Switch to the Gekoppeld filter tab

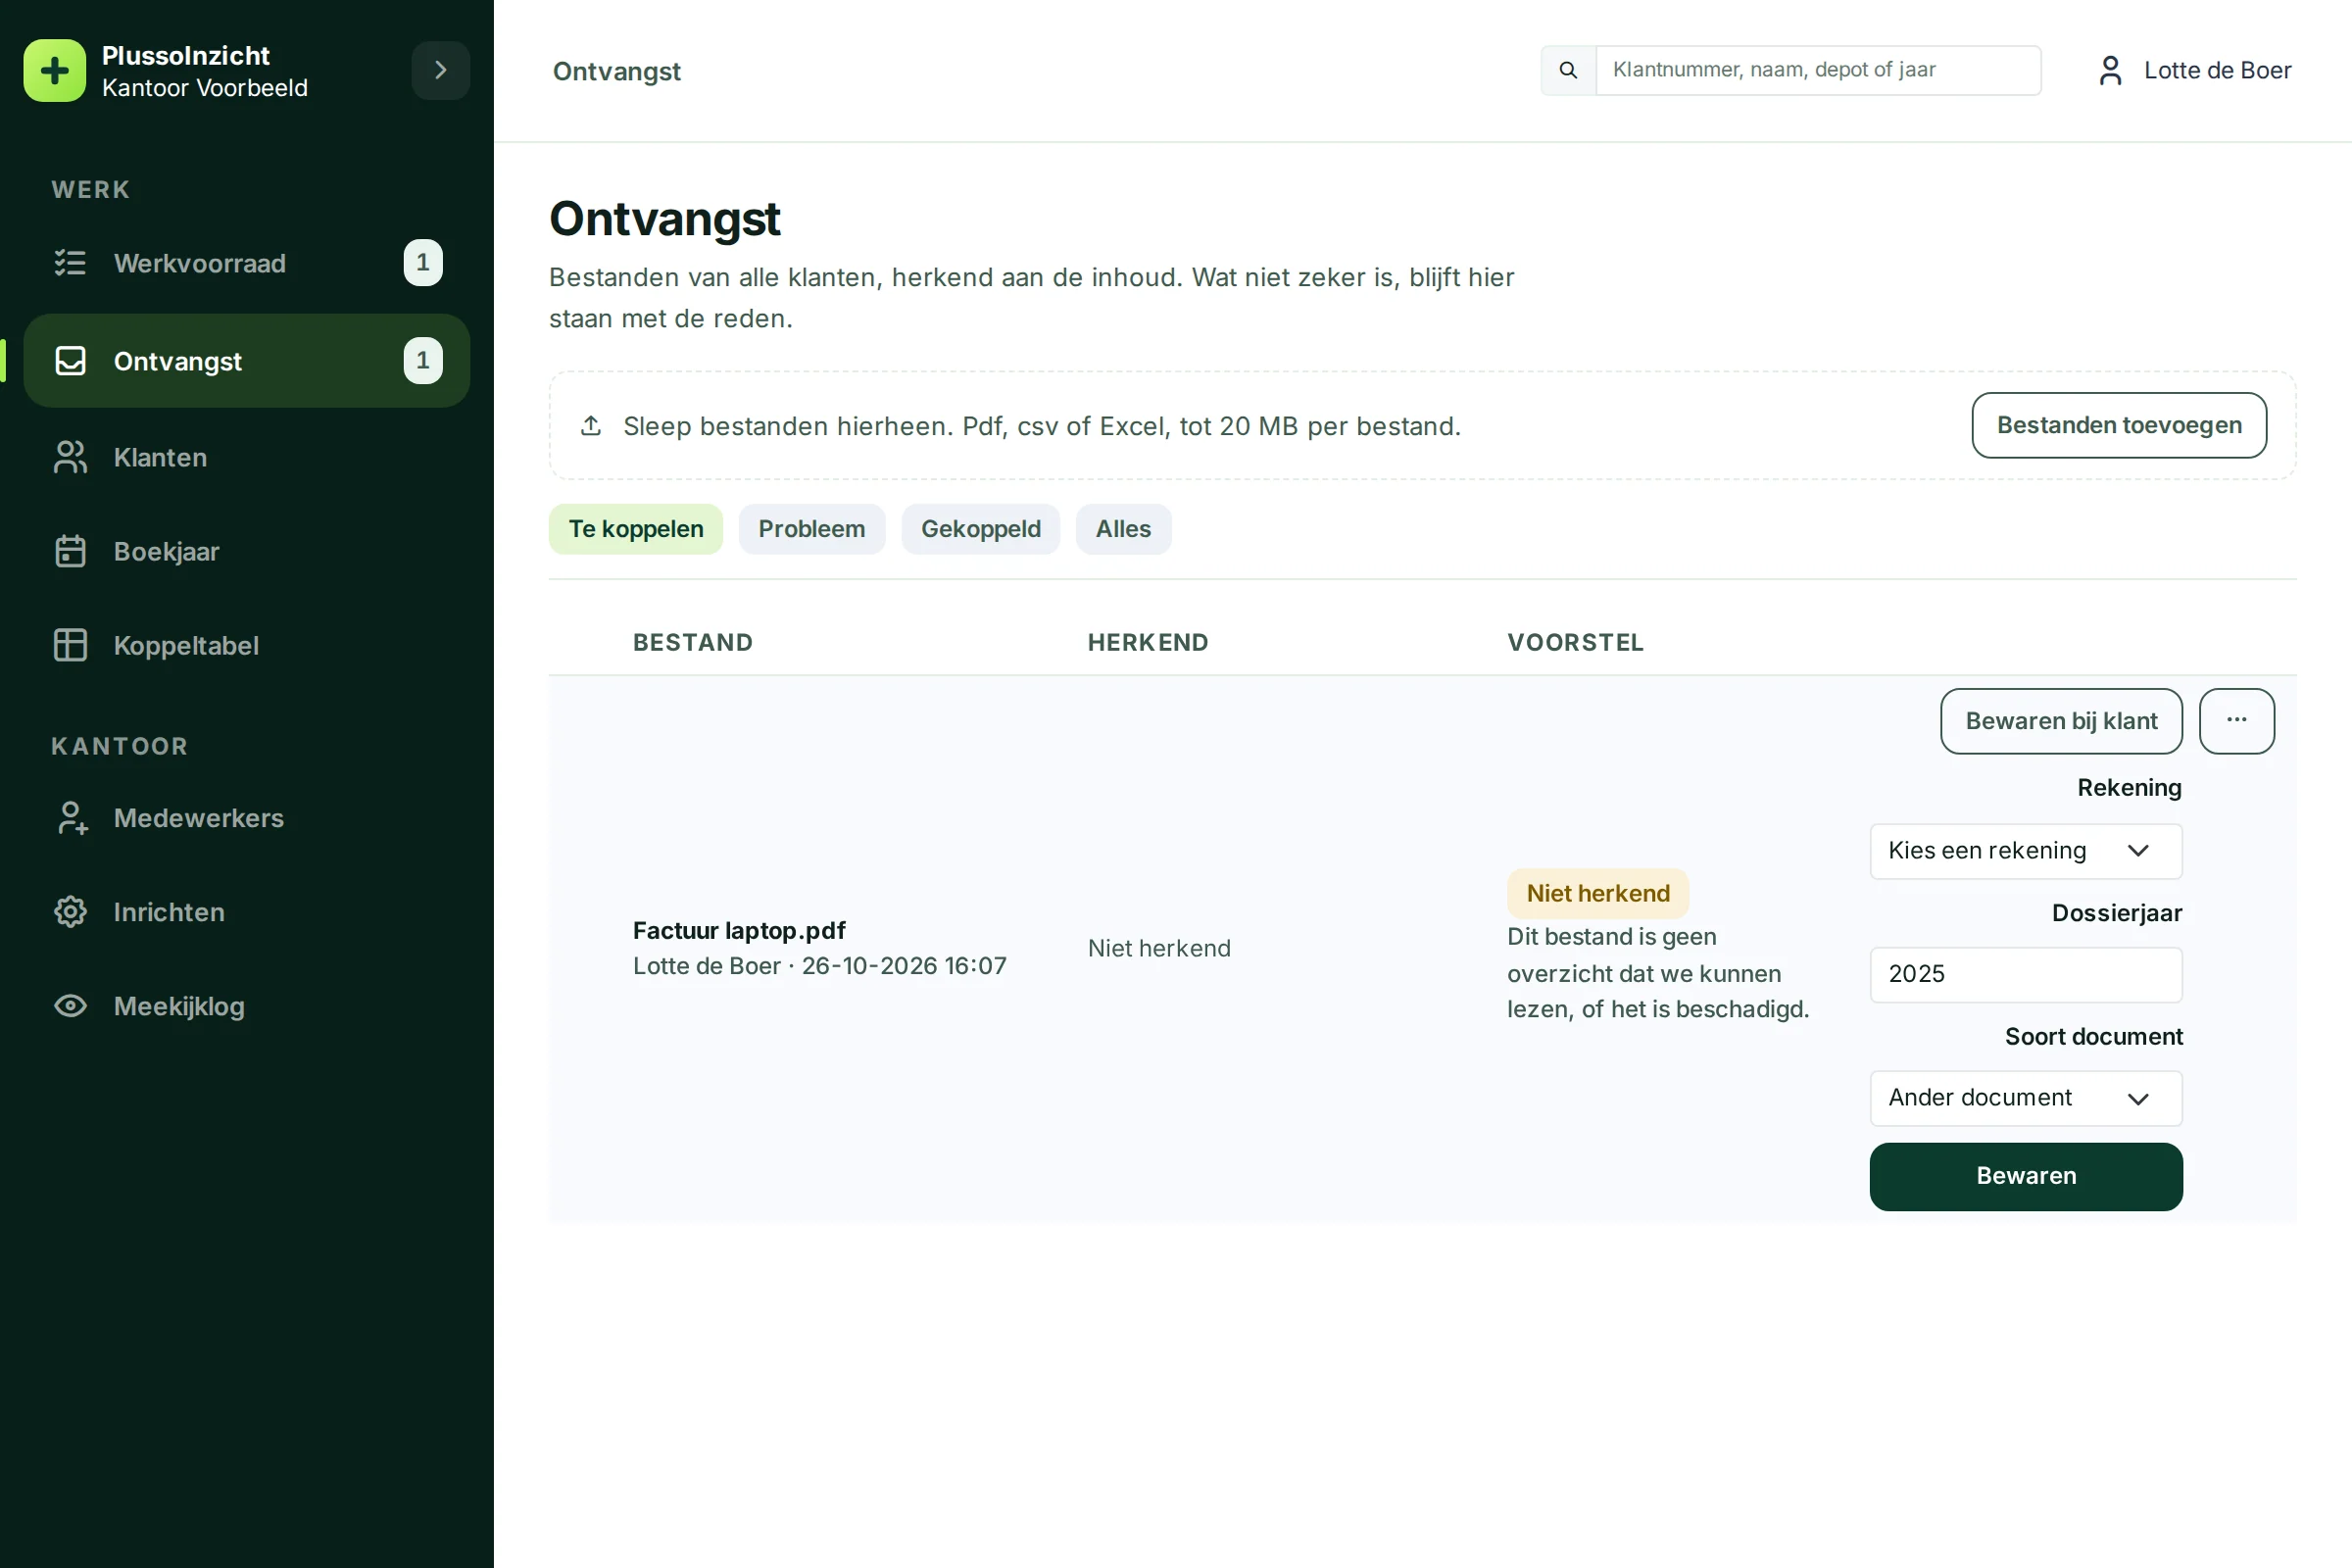point(981,529)
